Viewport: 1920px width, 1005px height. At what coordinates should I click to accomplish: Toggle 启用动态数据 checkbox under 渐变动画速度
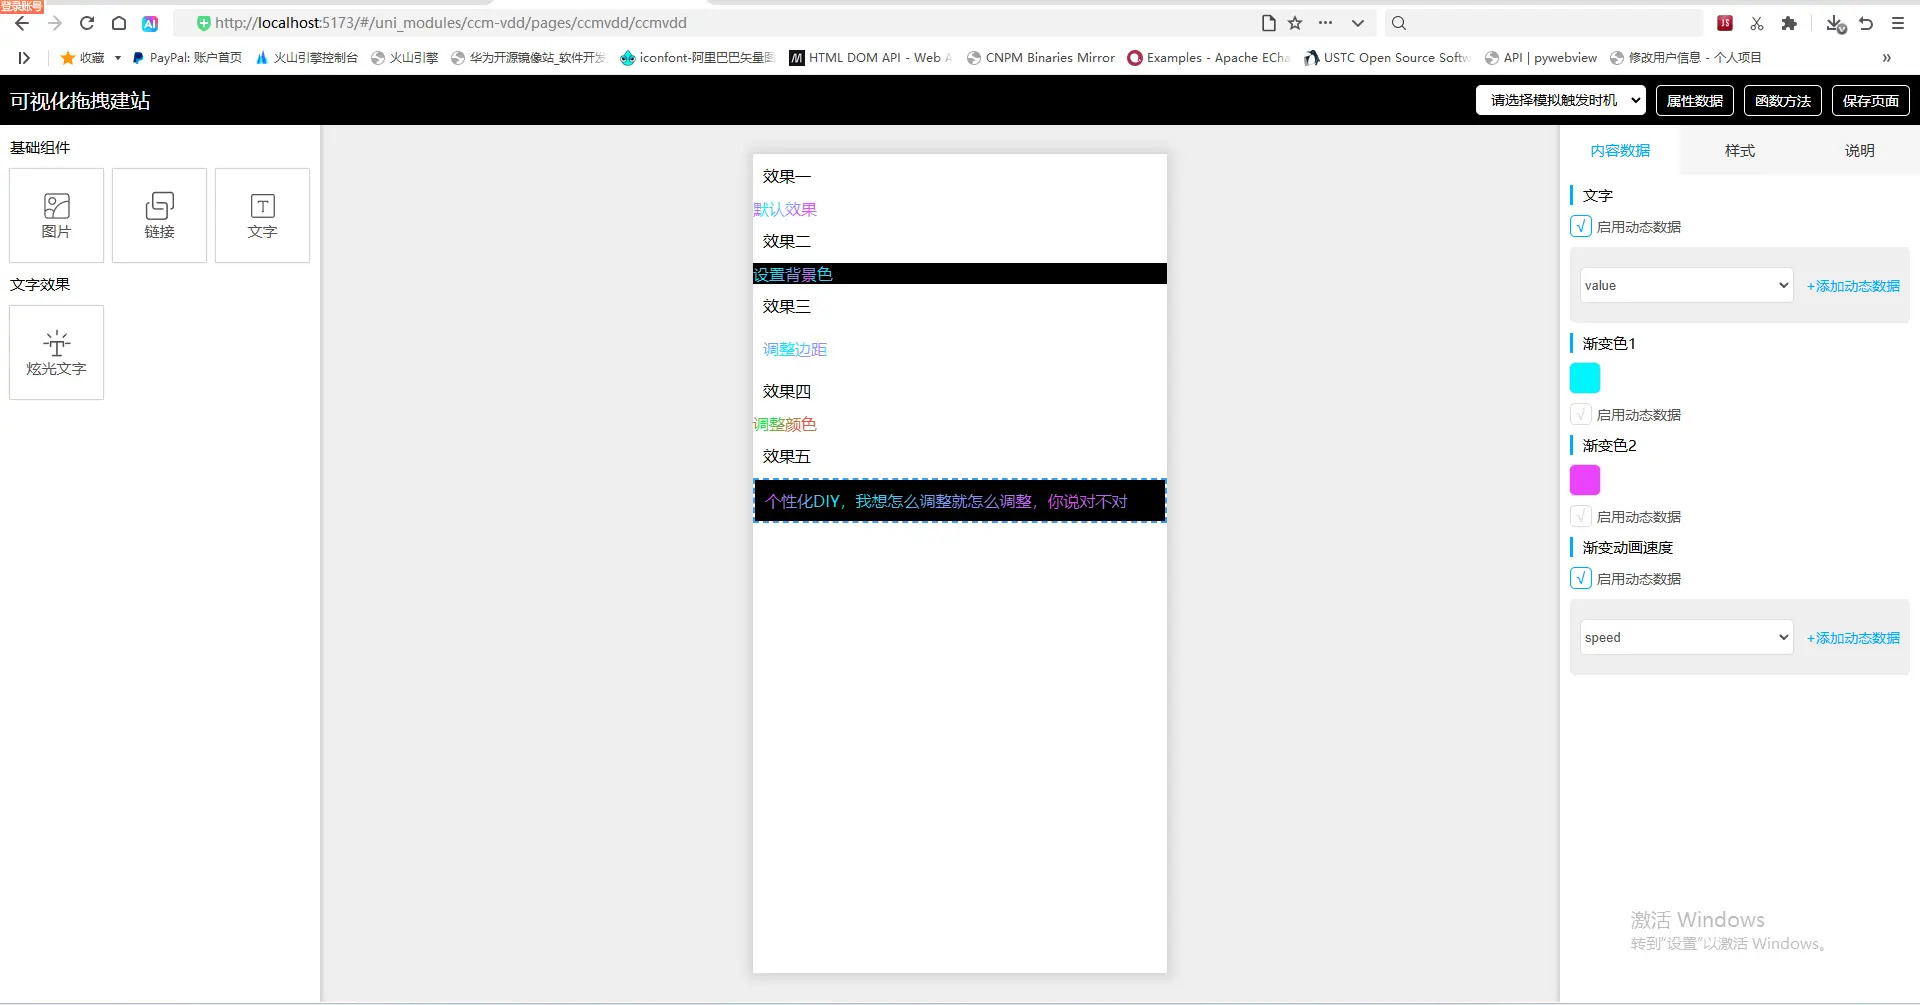coord(1581,578)
